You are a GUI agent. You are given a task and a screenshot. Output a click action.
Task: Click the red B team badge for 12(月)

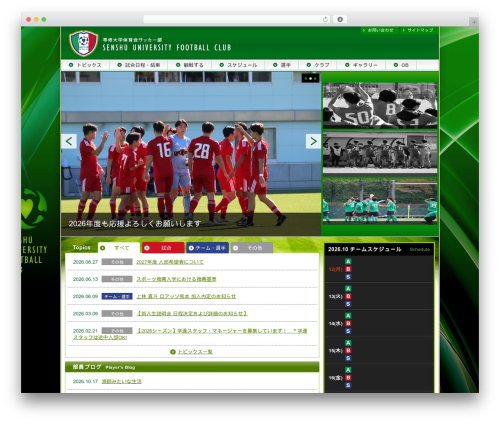click(348, 269)
